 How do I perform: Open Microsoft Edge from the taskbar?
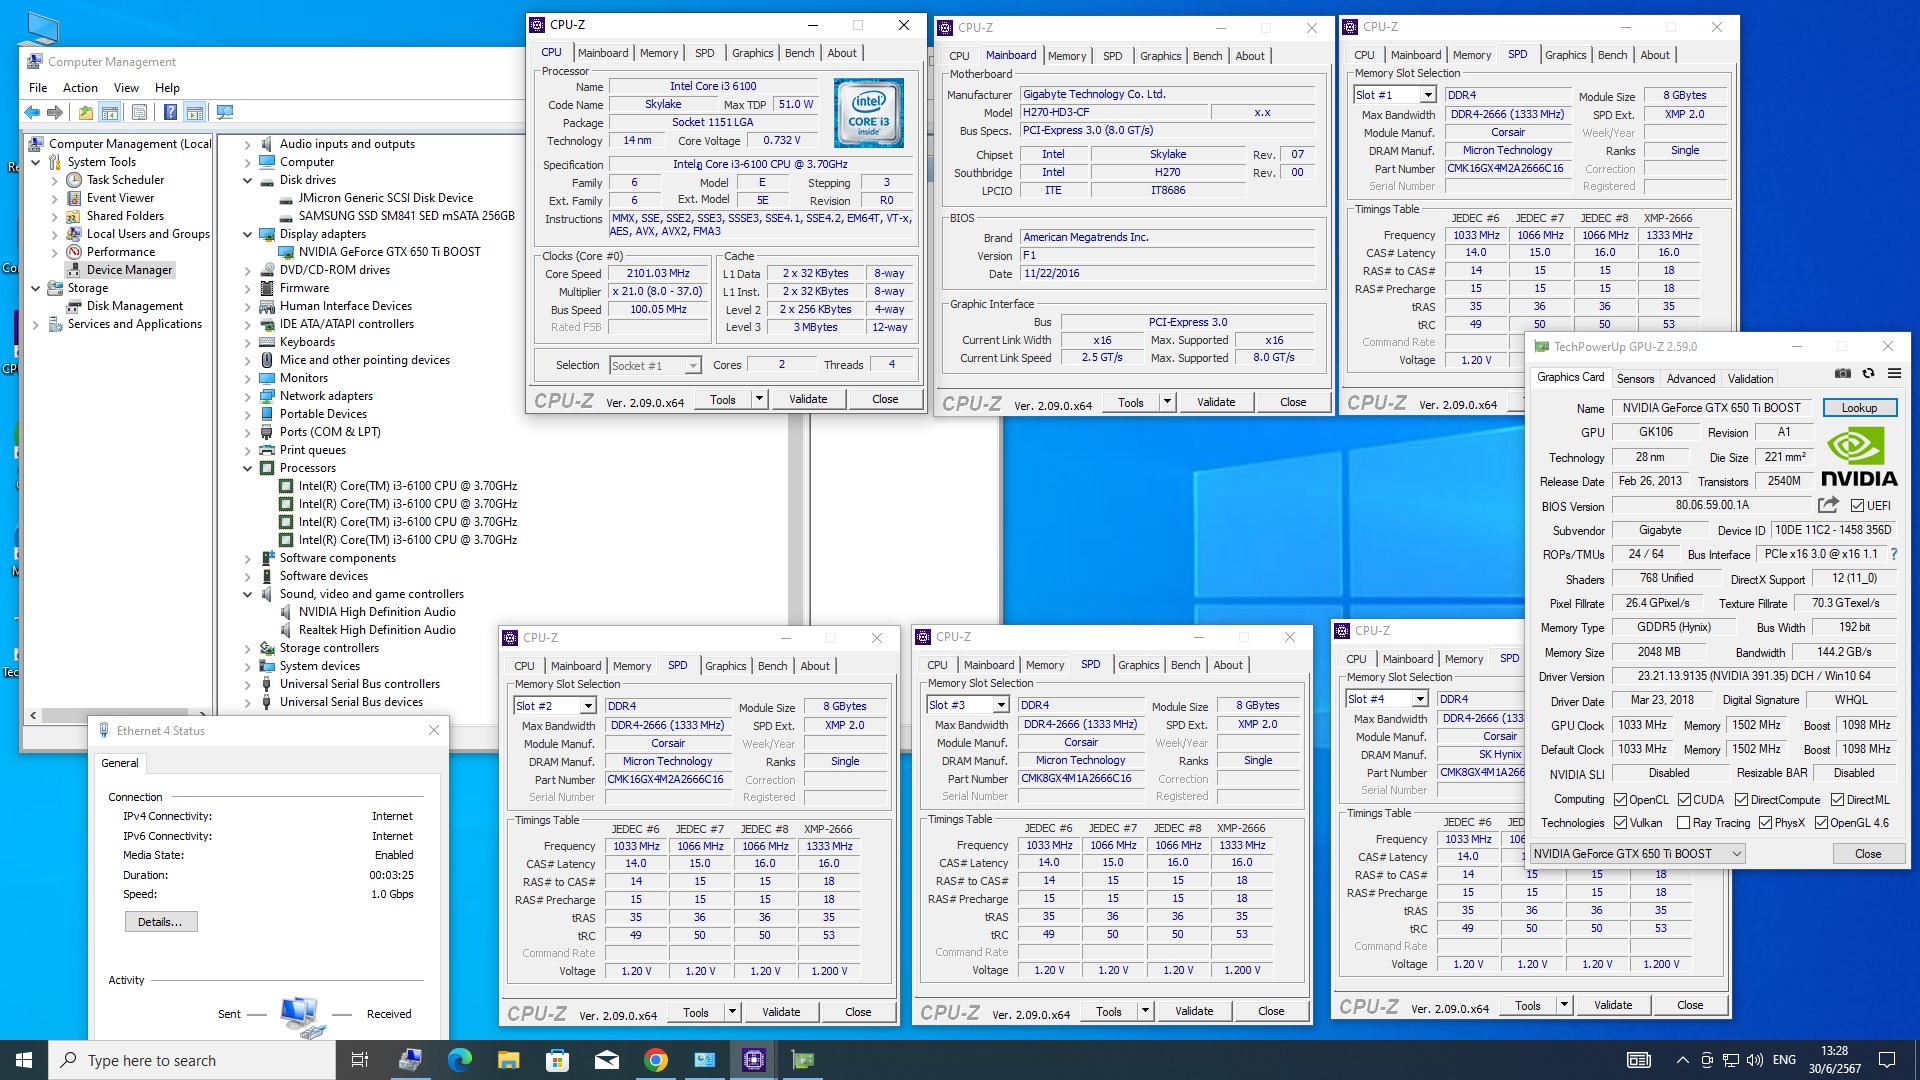tap(459, 1060)
